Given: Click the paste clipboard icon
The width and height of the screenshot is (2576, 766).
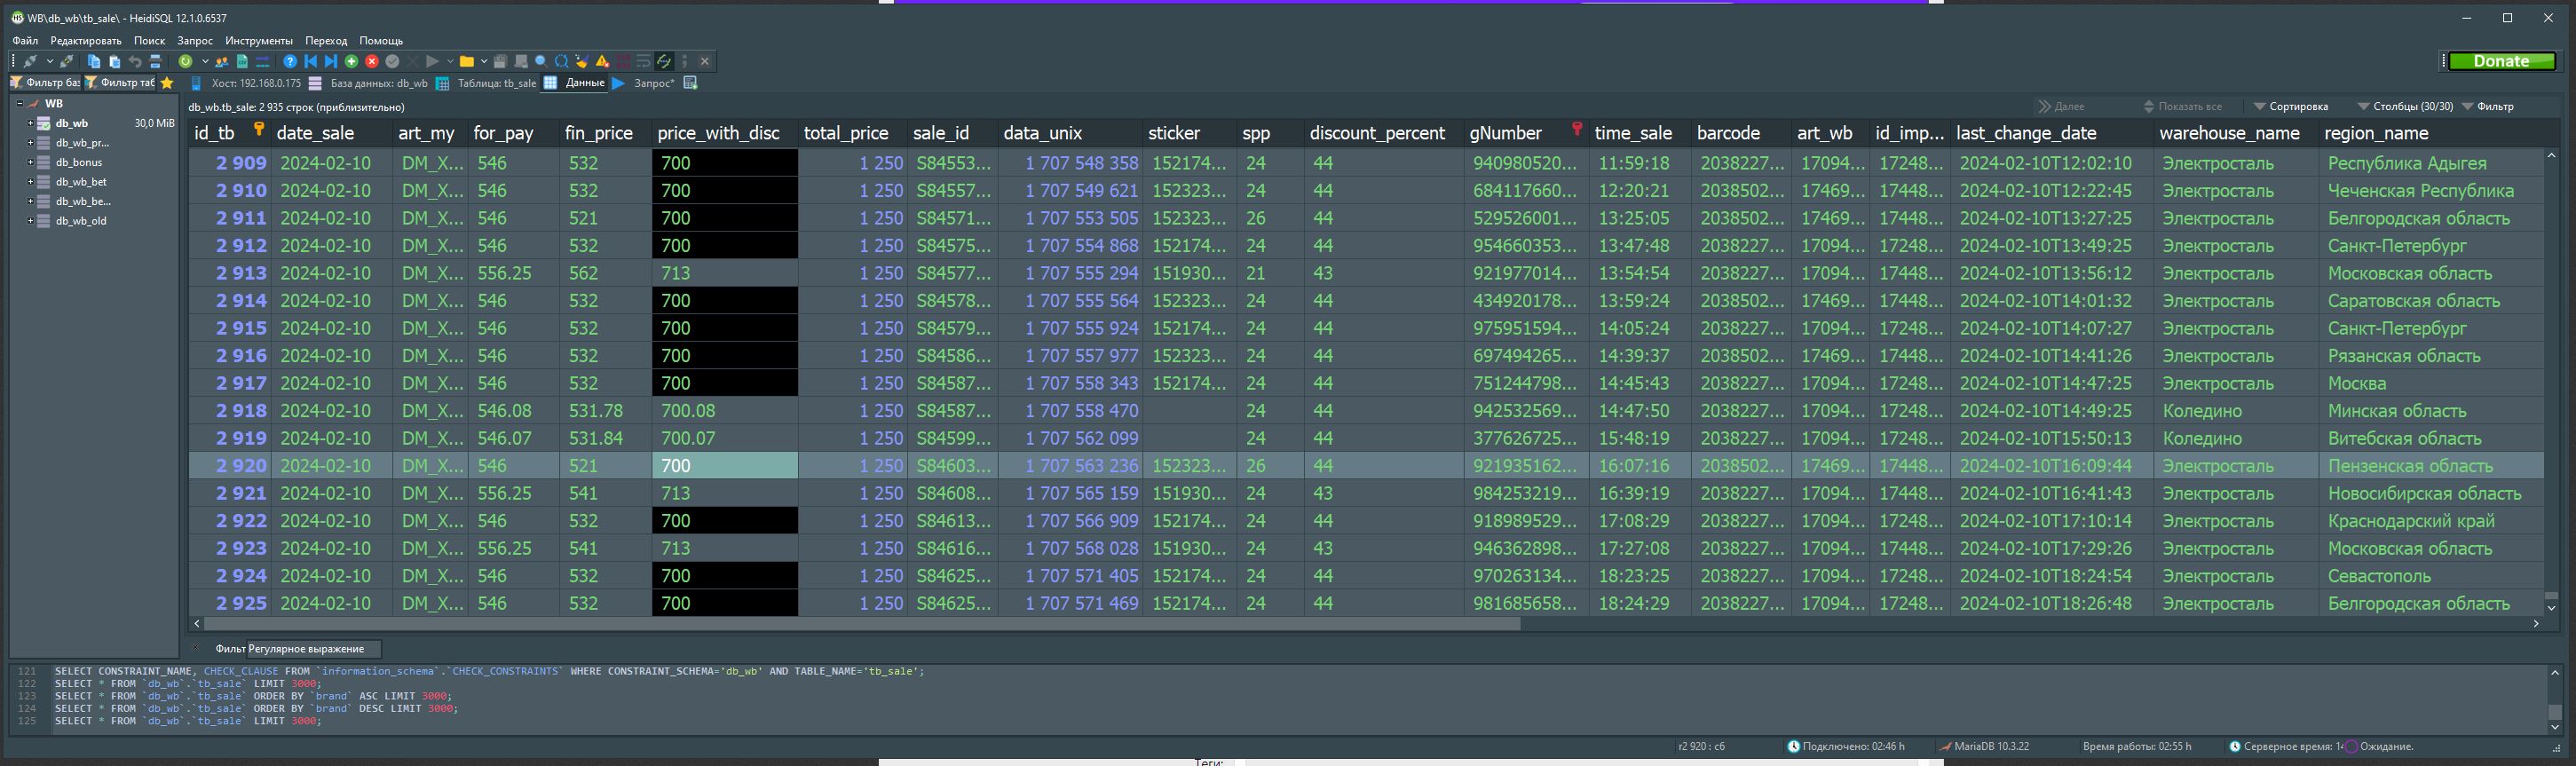Looking at the screenshot, I should pos(114,61).
